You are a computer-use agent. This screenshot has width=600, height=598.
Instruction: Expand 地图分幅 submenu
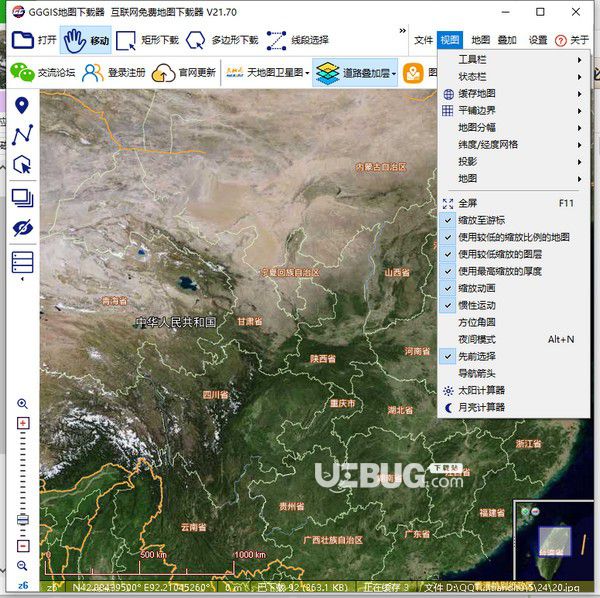pyautogui.click(x=513, y=127)
